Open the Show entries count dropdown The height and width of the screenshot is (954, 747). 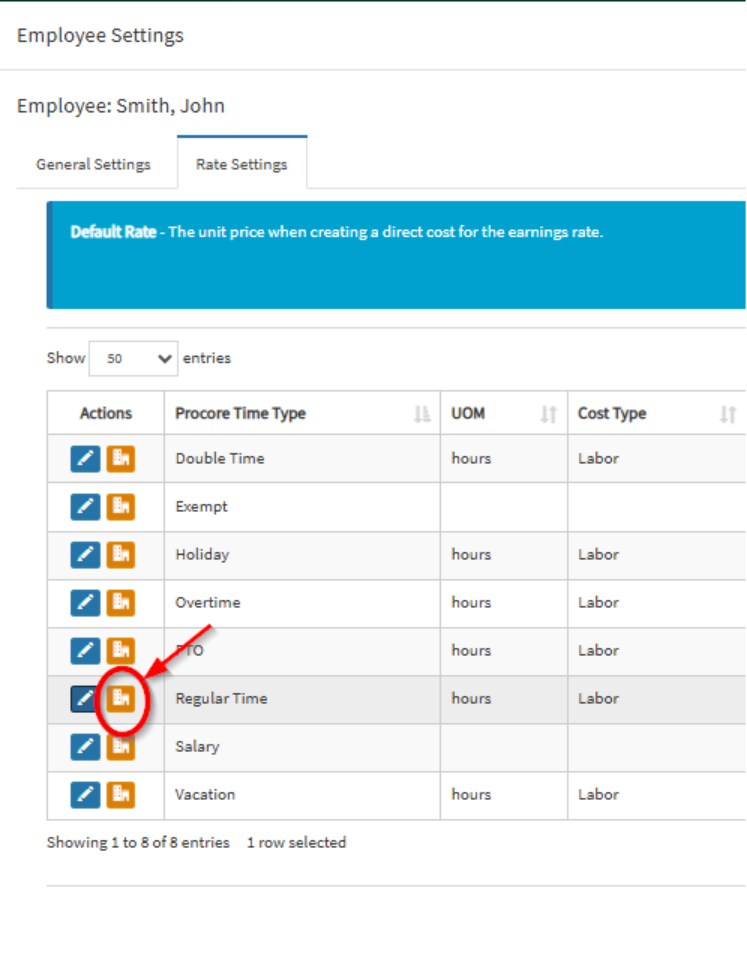pos(133,358)
